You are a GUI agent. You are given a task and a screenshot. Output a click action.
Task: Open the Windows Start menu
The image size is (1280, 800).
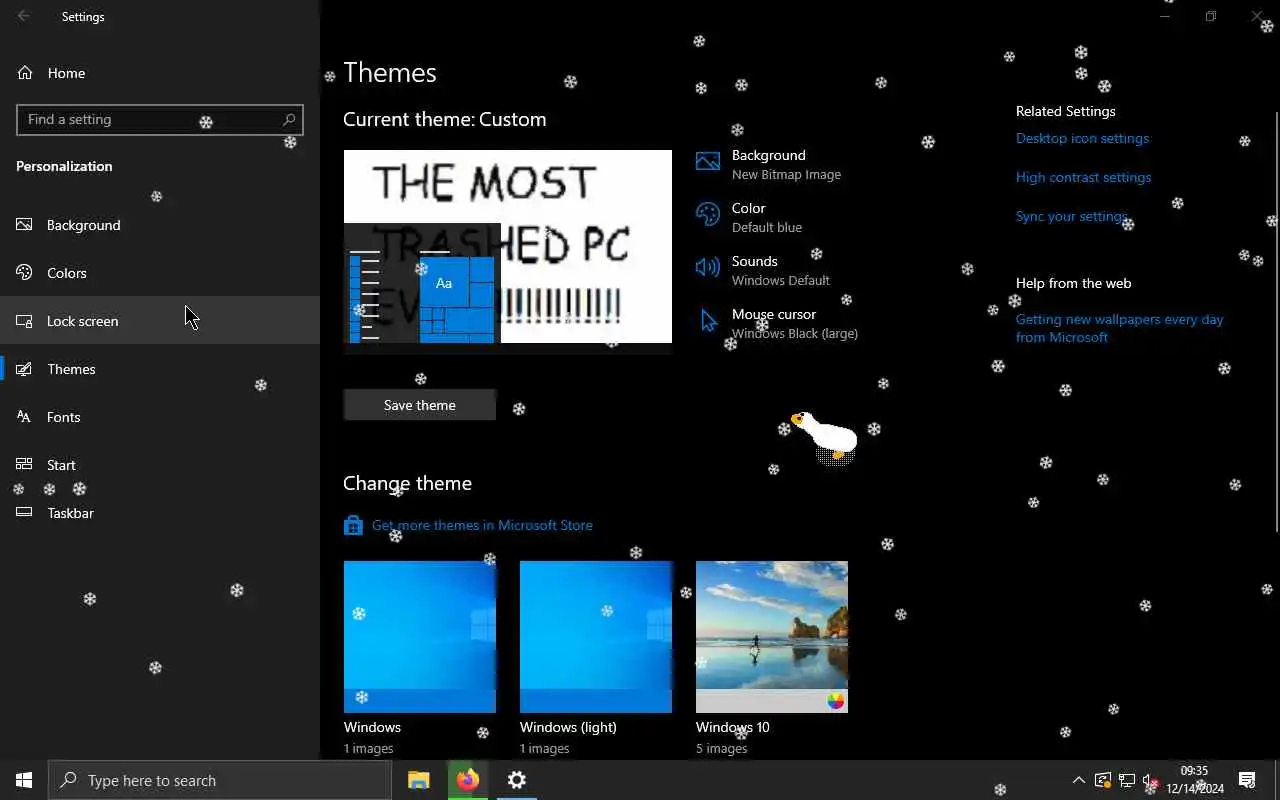[24, 780]
